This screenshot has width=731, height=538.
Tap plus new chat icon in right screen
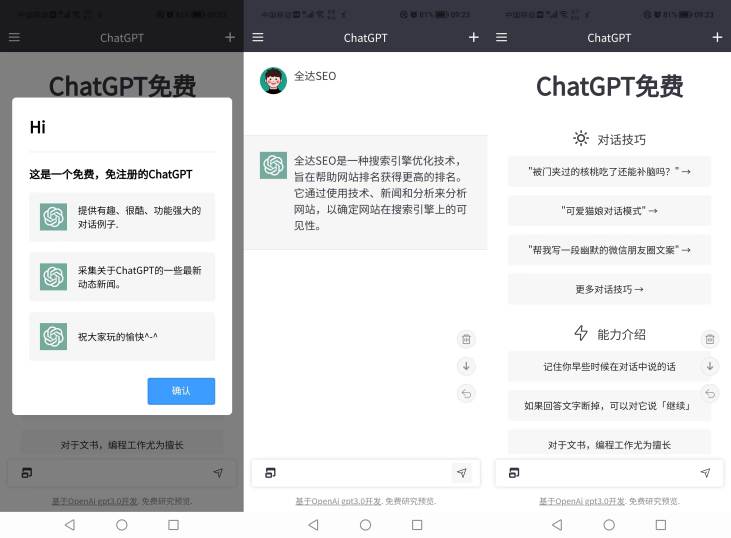tap(717, 37)
